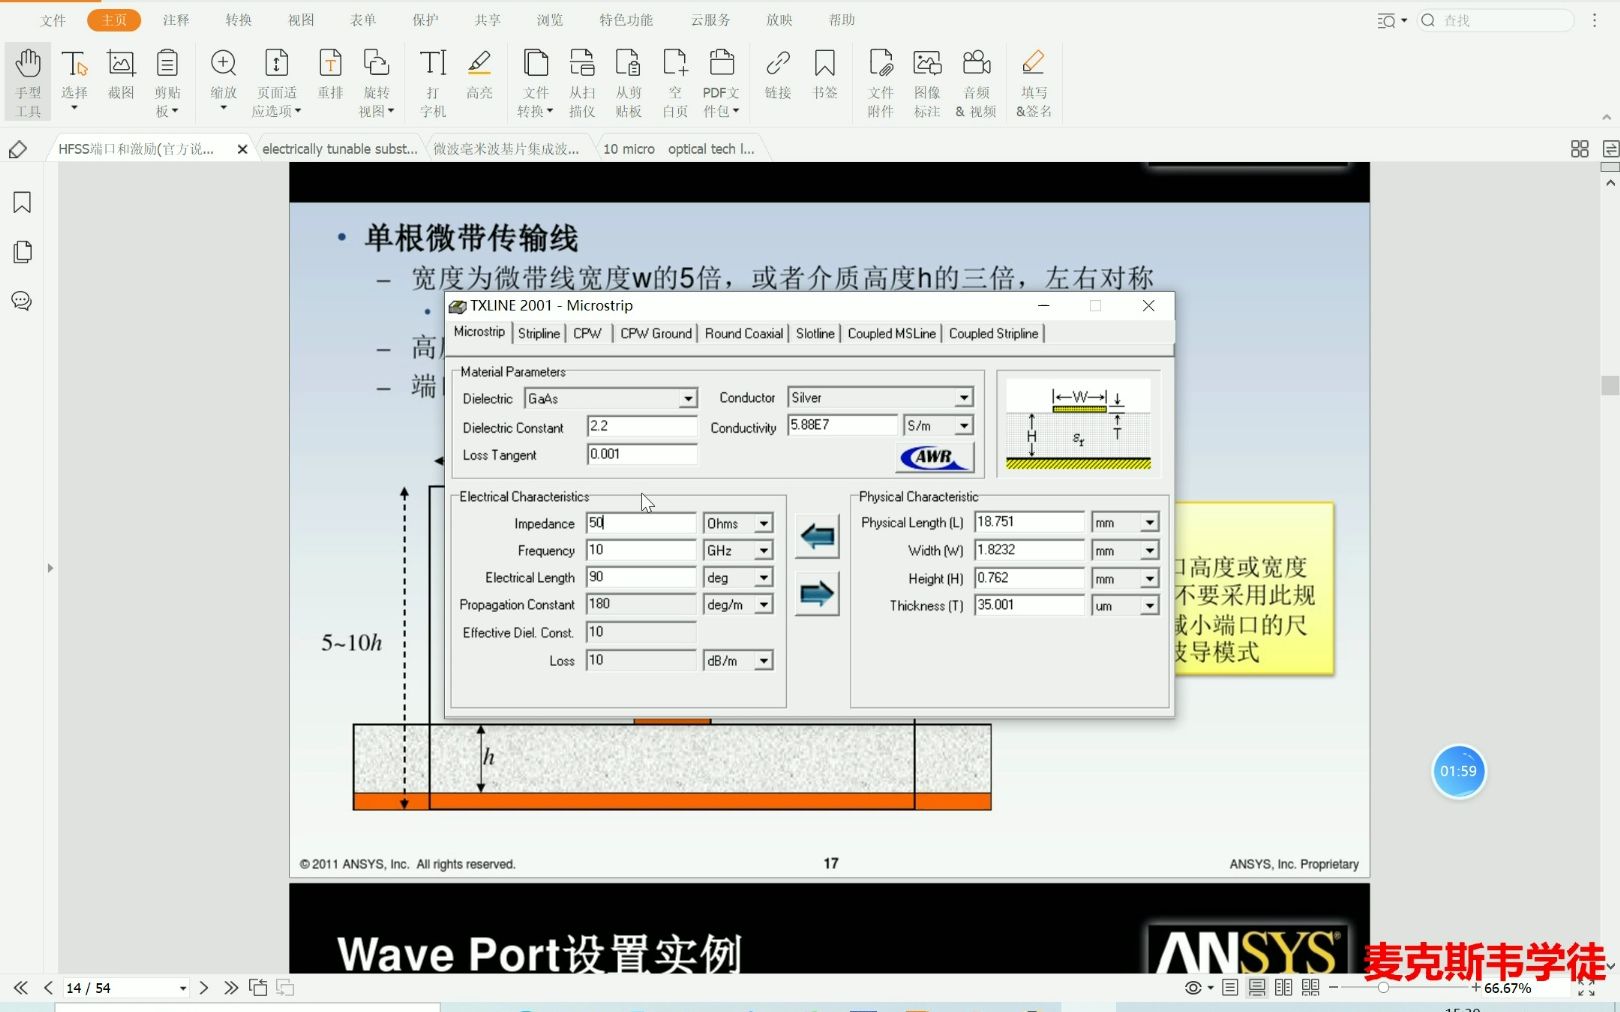This screenshot has width=1620, height=1012.
Task: Switch to Coupled MSLine tab
Action: (x=892, y=334)
